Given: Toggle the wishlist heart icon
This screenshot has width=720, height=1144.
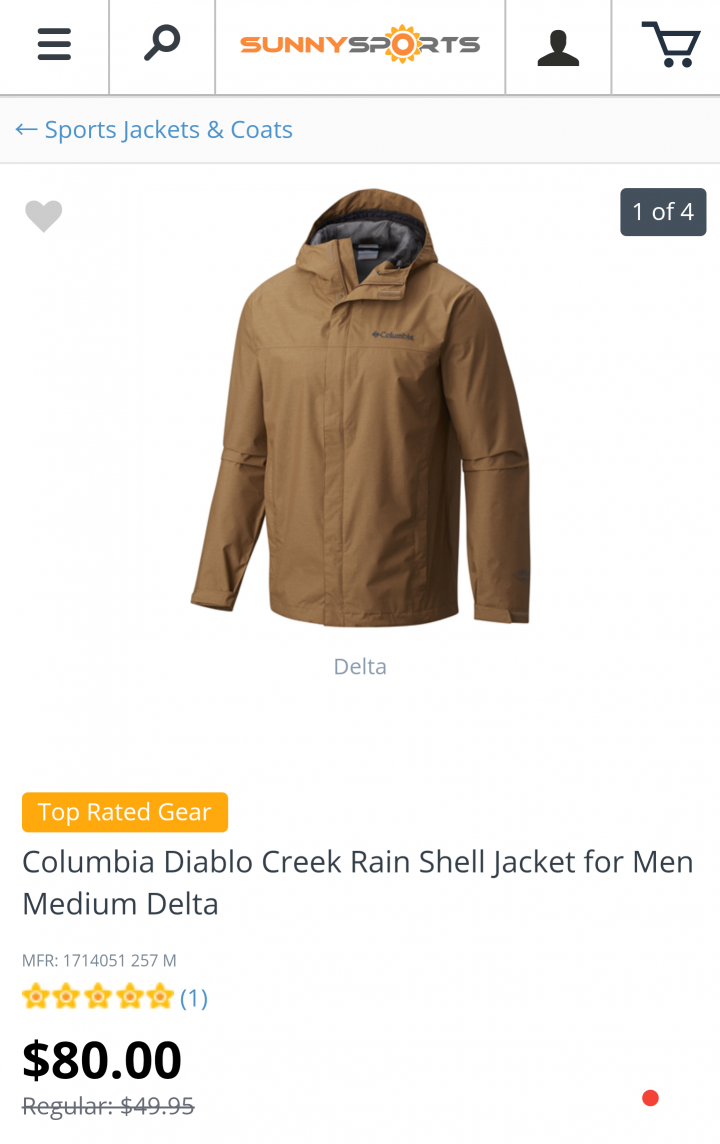Looking at the screenshot, I should (x=44, y=216).
